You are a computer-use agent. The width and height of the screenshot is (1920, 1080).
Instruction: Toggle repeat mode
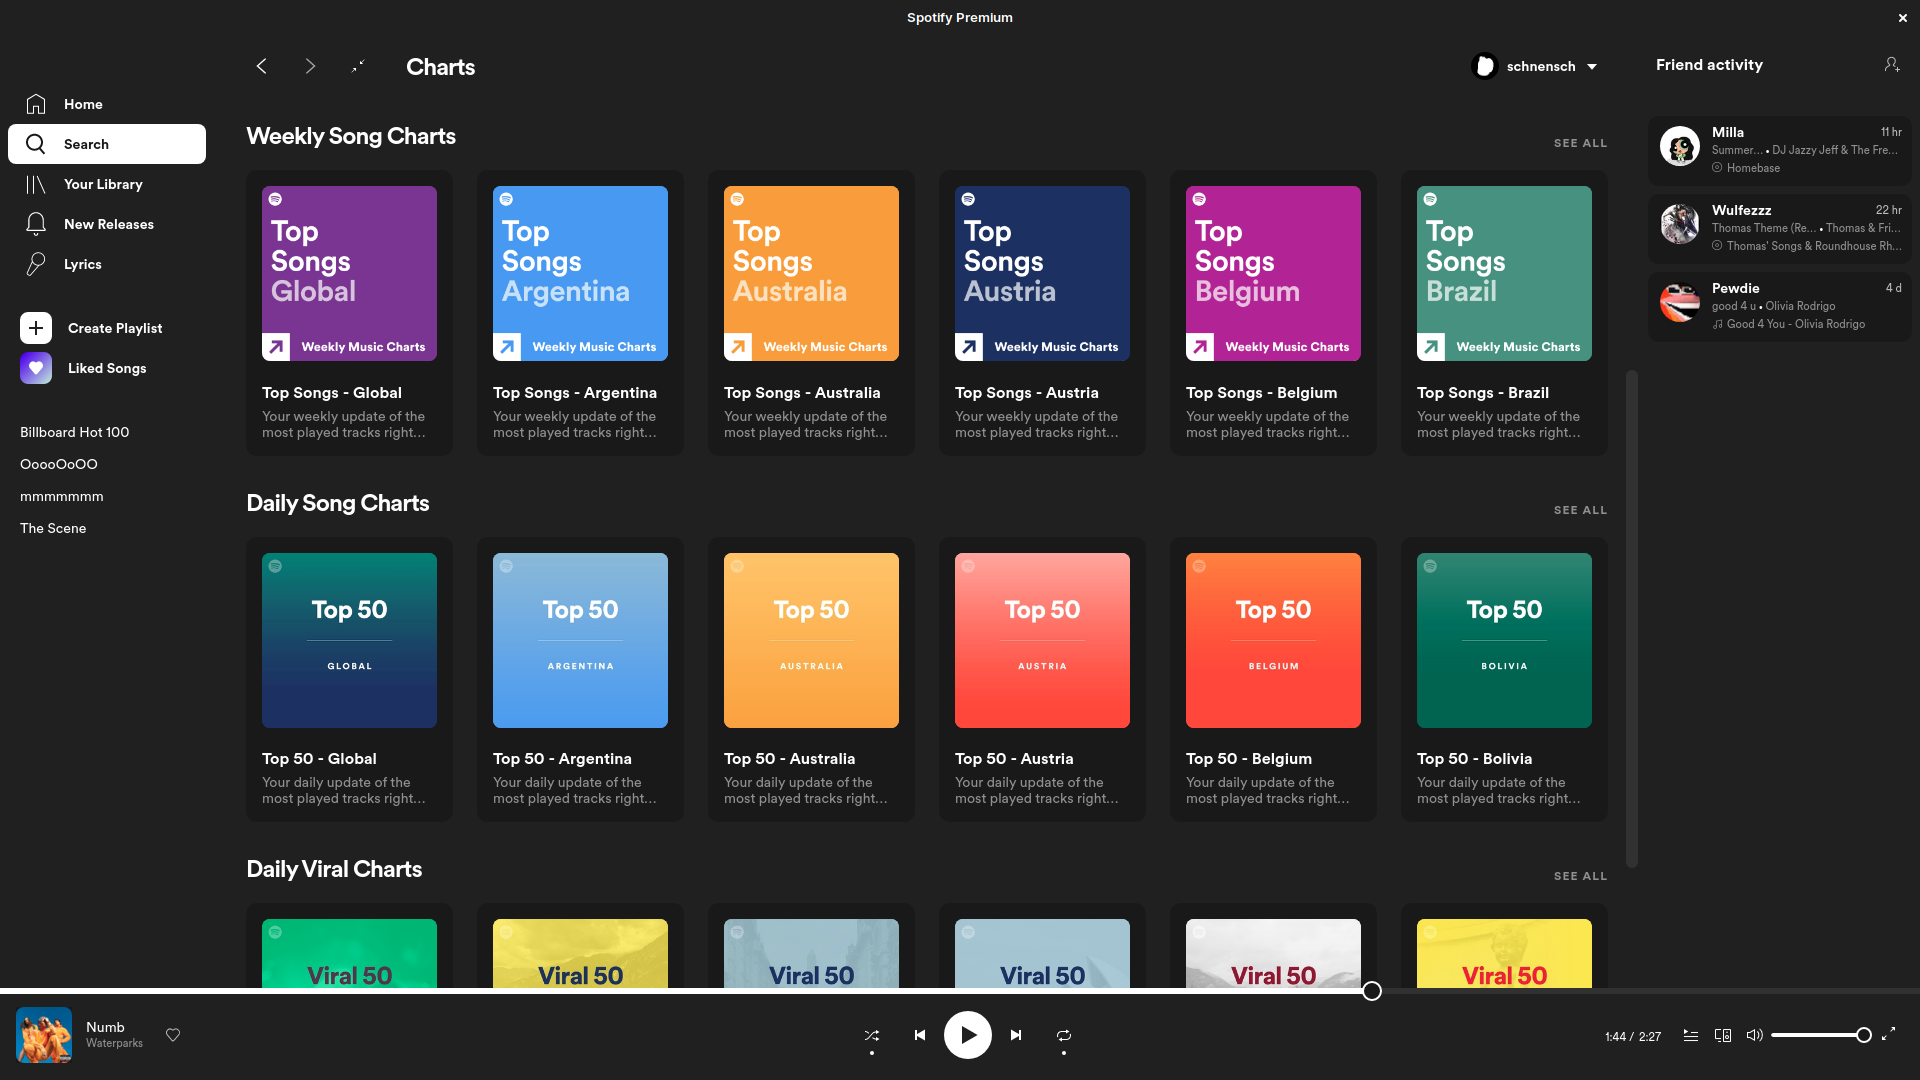[x=1064, y=1036]
